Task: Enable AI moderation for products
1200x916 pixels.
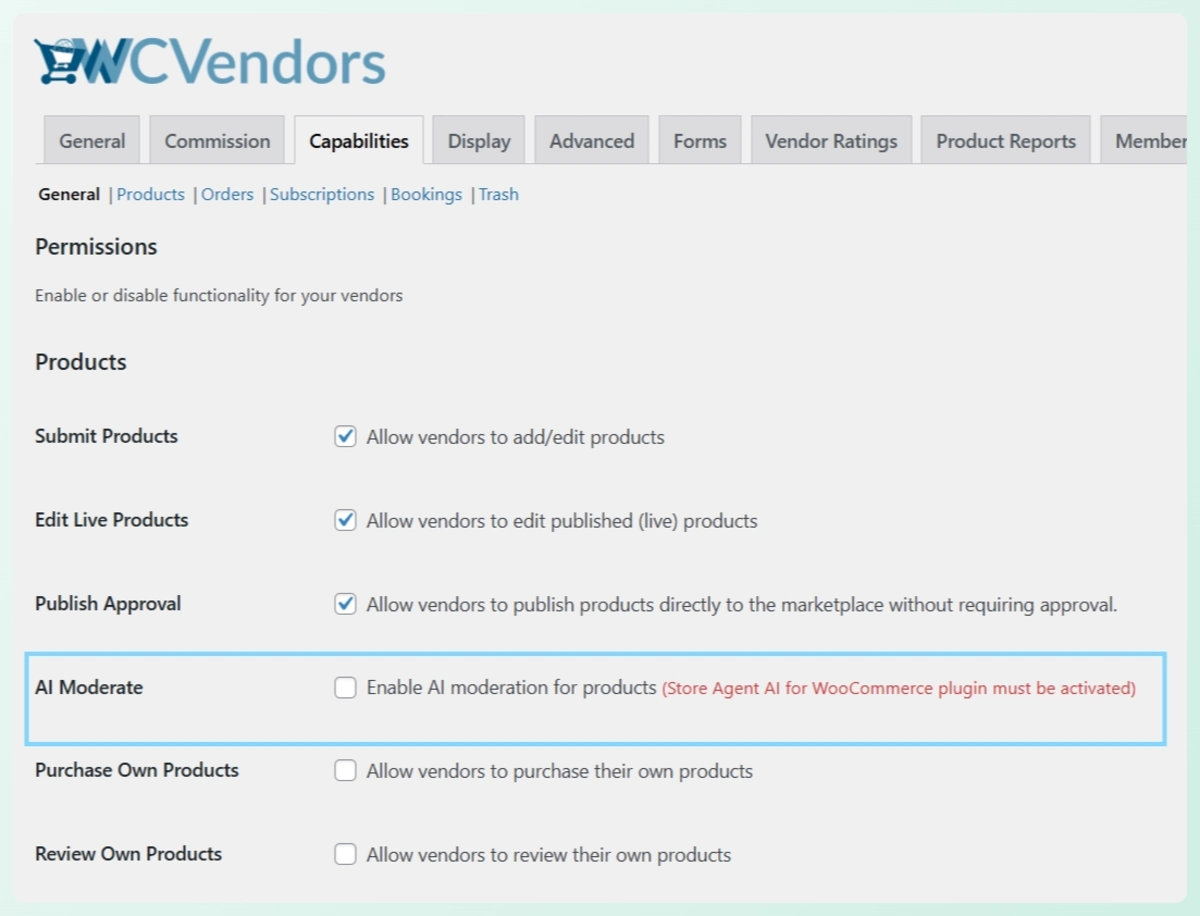Action: (345, 687)
